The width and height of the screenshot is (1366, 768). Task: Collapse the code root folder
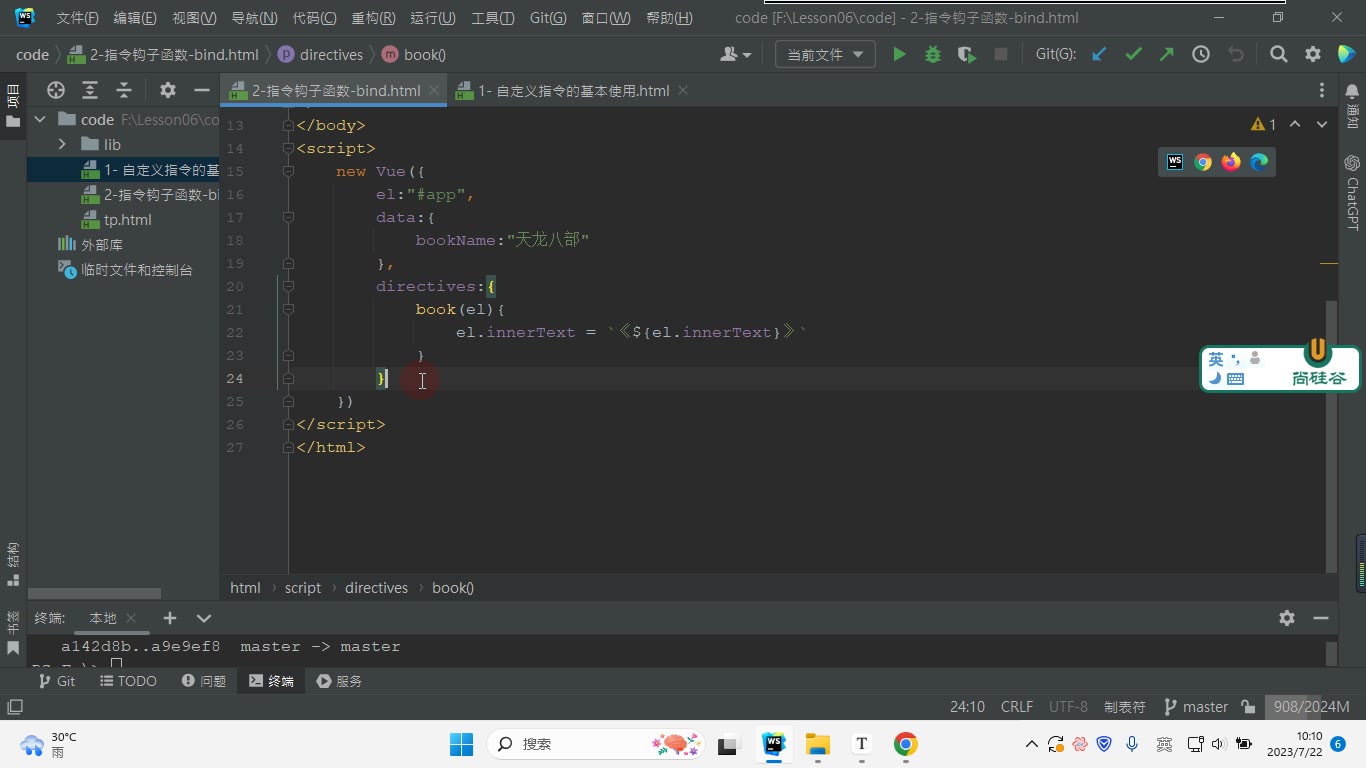click(x=40, y=120)
